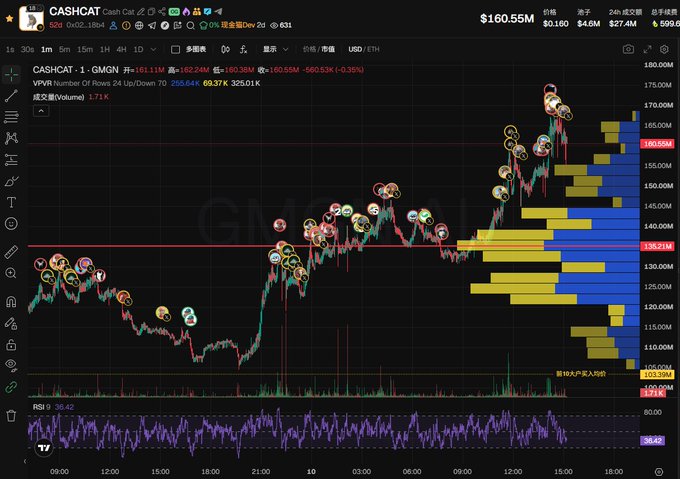Switch to 市值 market cap mode
Image resolution: width=680 pixels, height=479 pixels.
coord(328,49)
